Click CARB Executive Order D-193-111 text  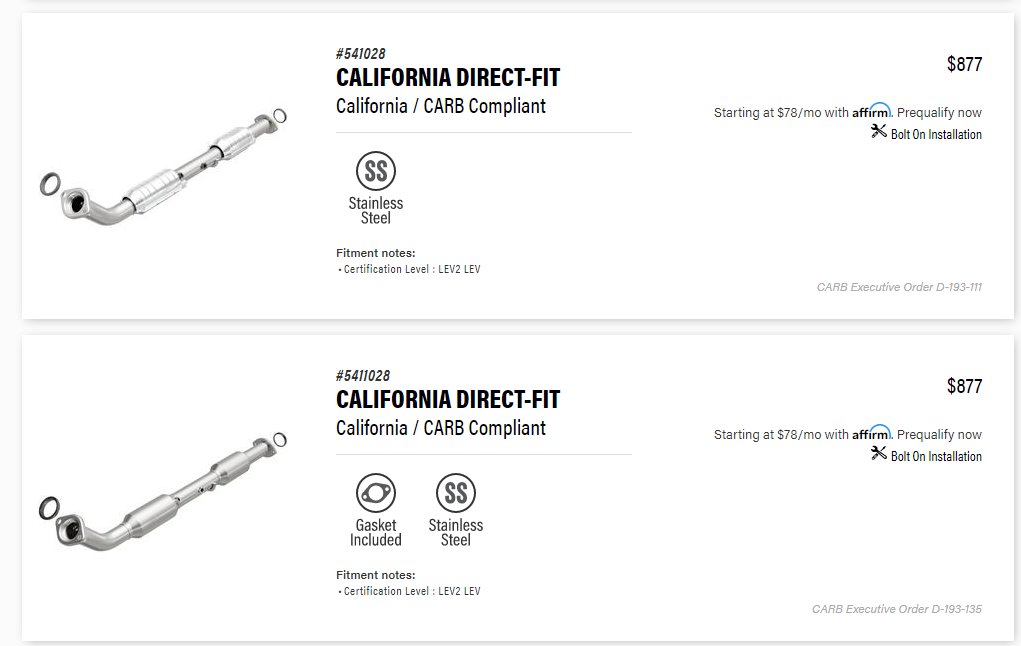click(x=899, y=287)
